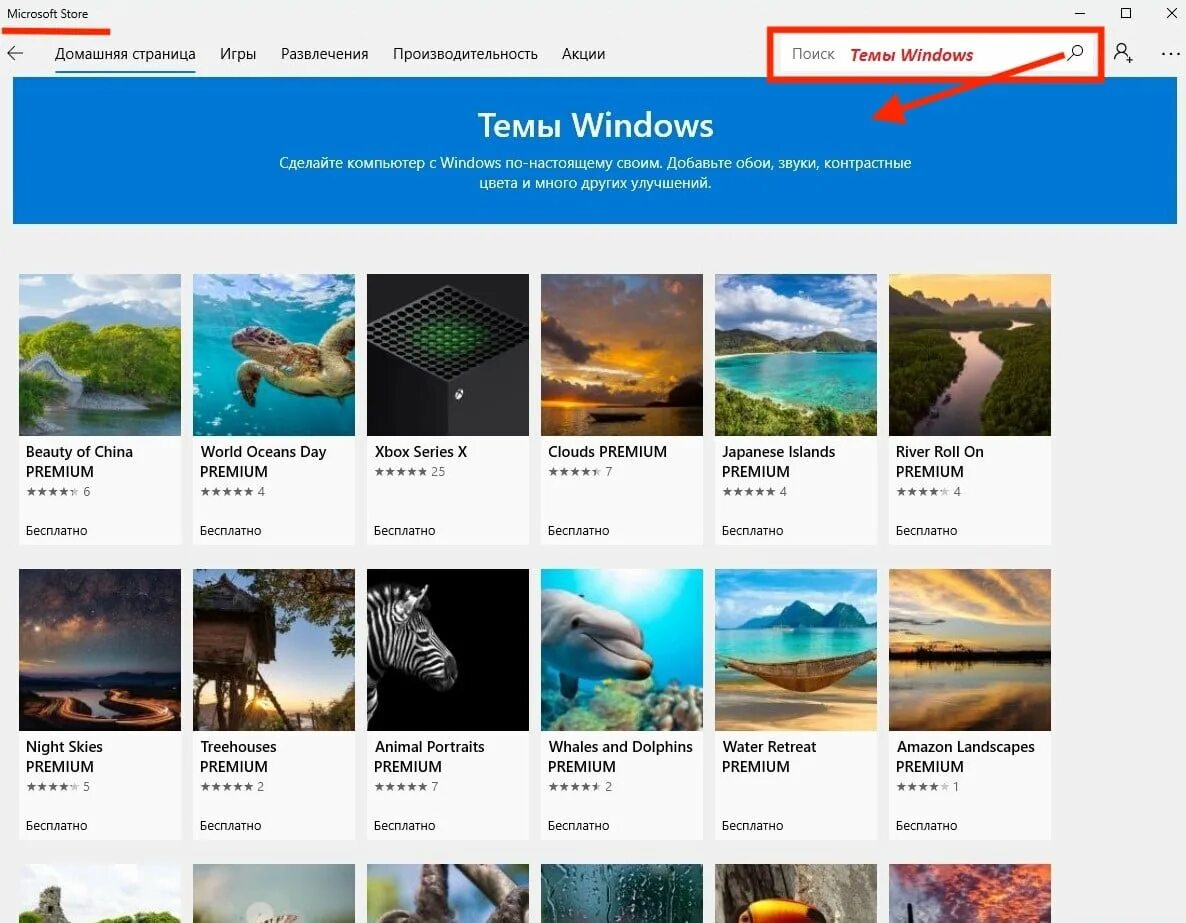1186x923 pixels.
Task: Click the back arrow icon
Action: pos(15,53)
